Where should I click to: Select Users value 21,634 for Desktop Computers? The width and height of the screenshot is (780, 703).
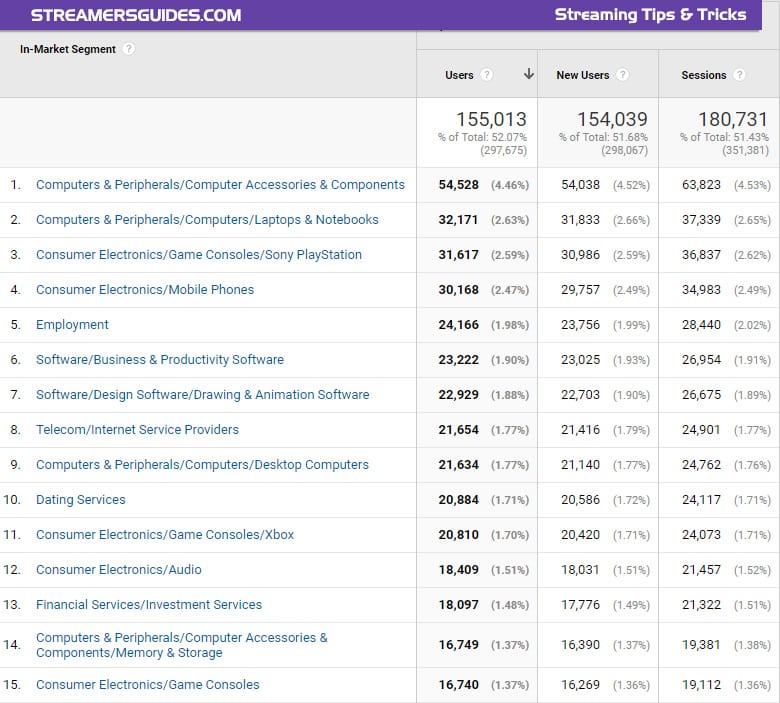point(458,465)
